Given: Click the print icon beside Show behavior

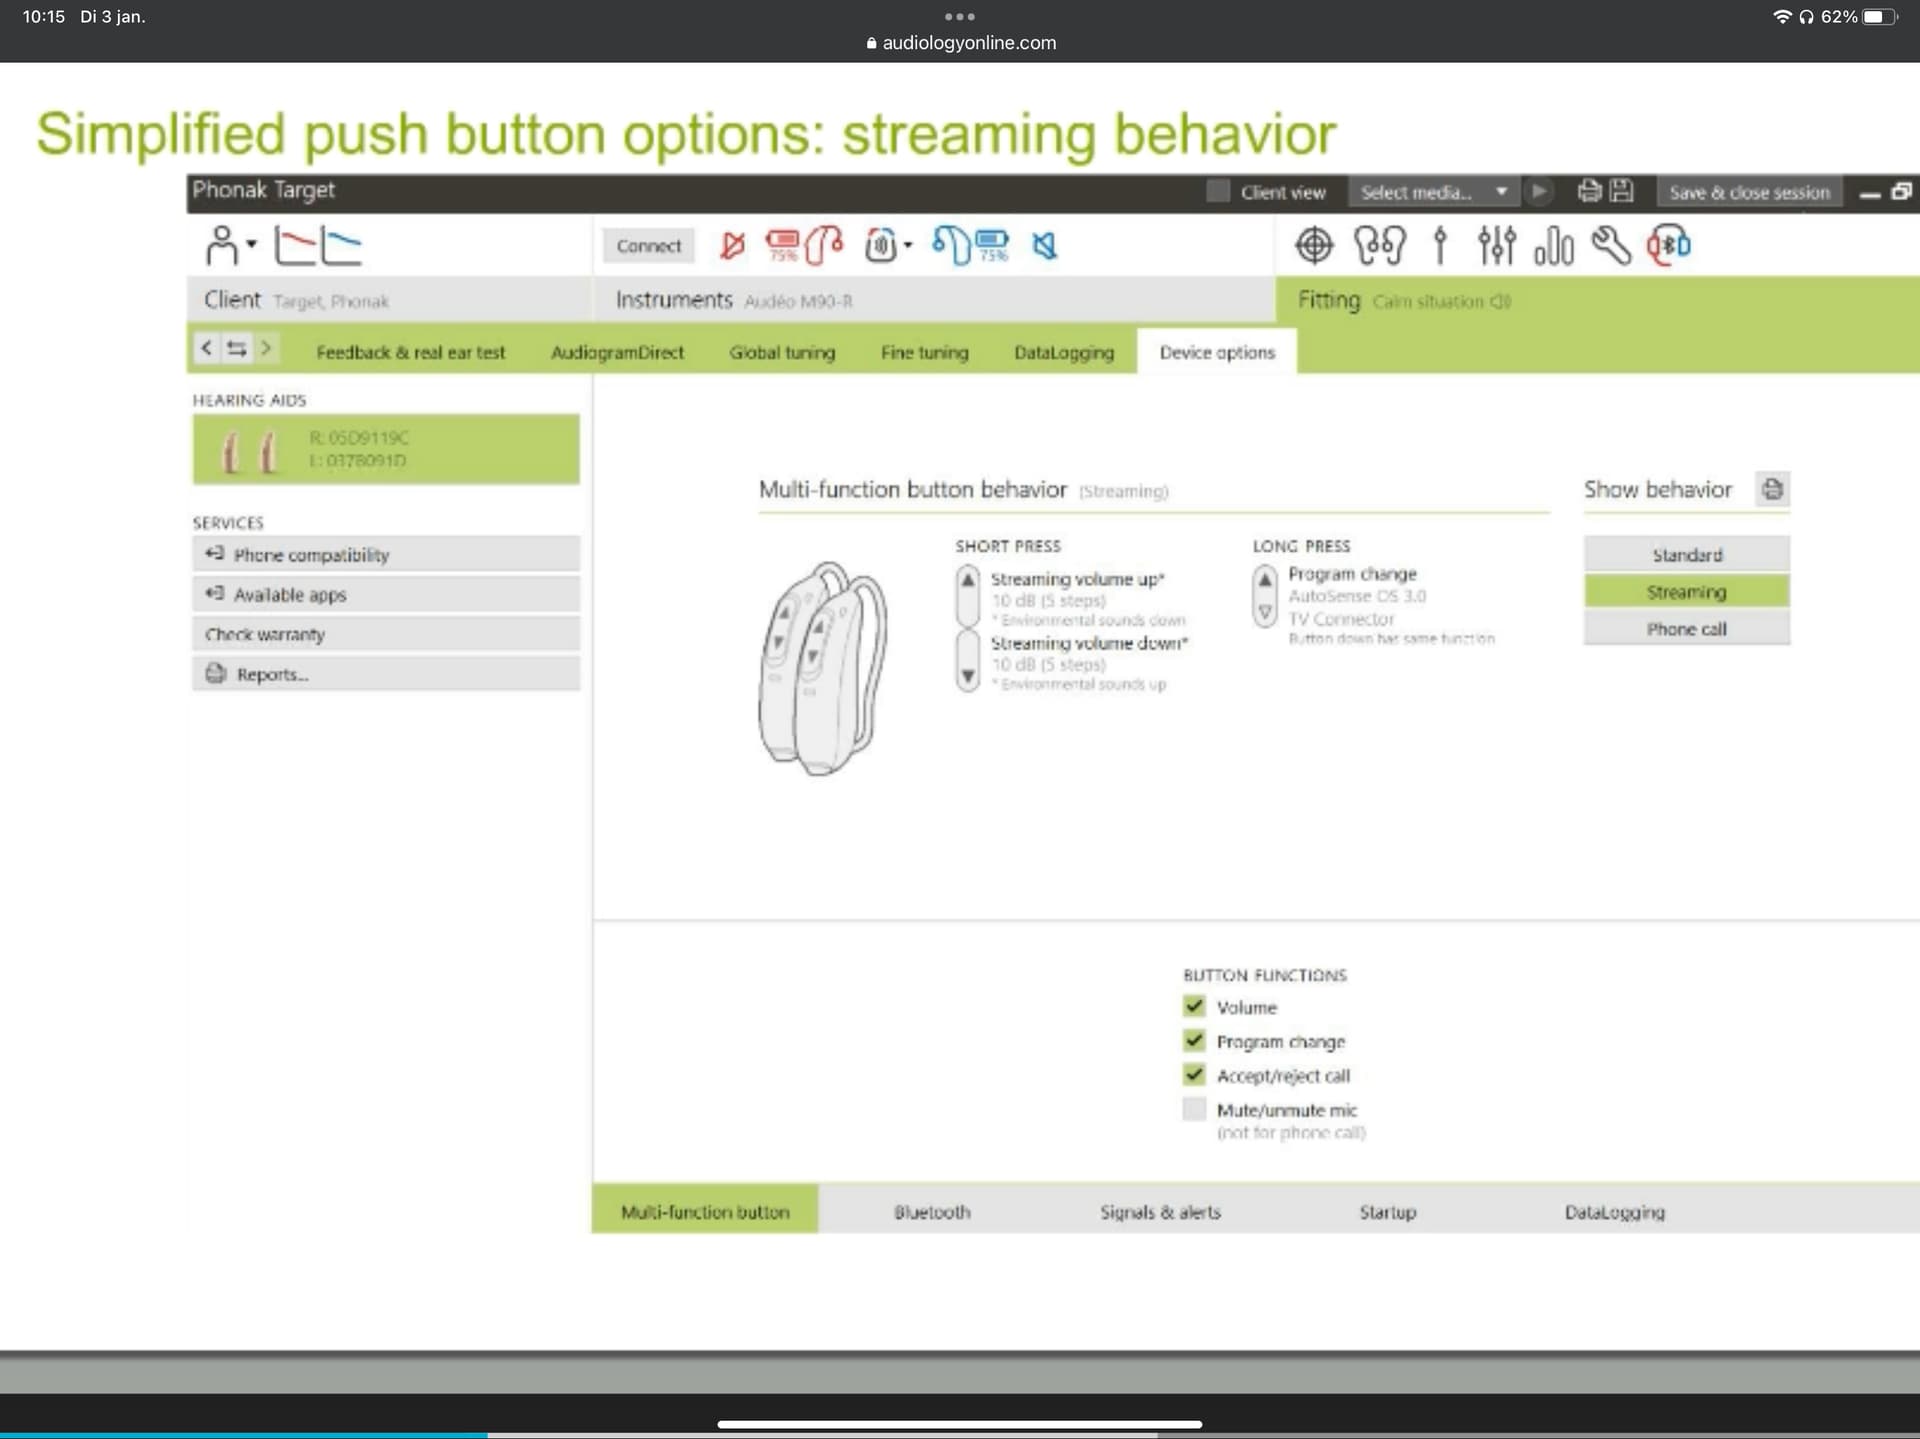Looking at the screenshot, I should 1772,489.
